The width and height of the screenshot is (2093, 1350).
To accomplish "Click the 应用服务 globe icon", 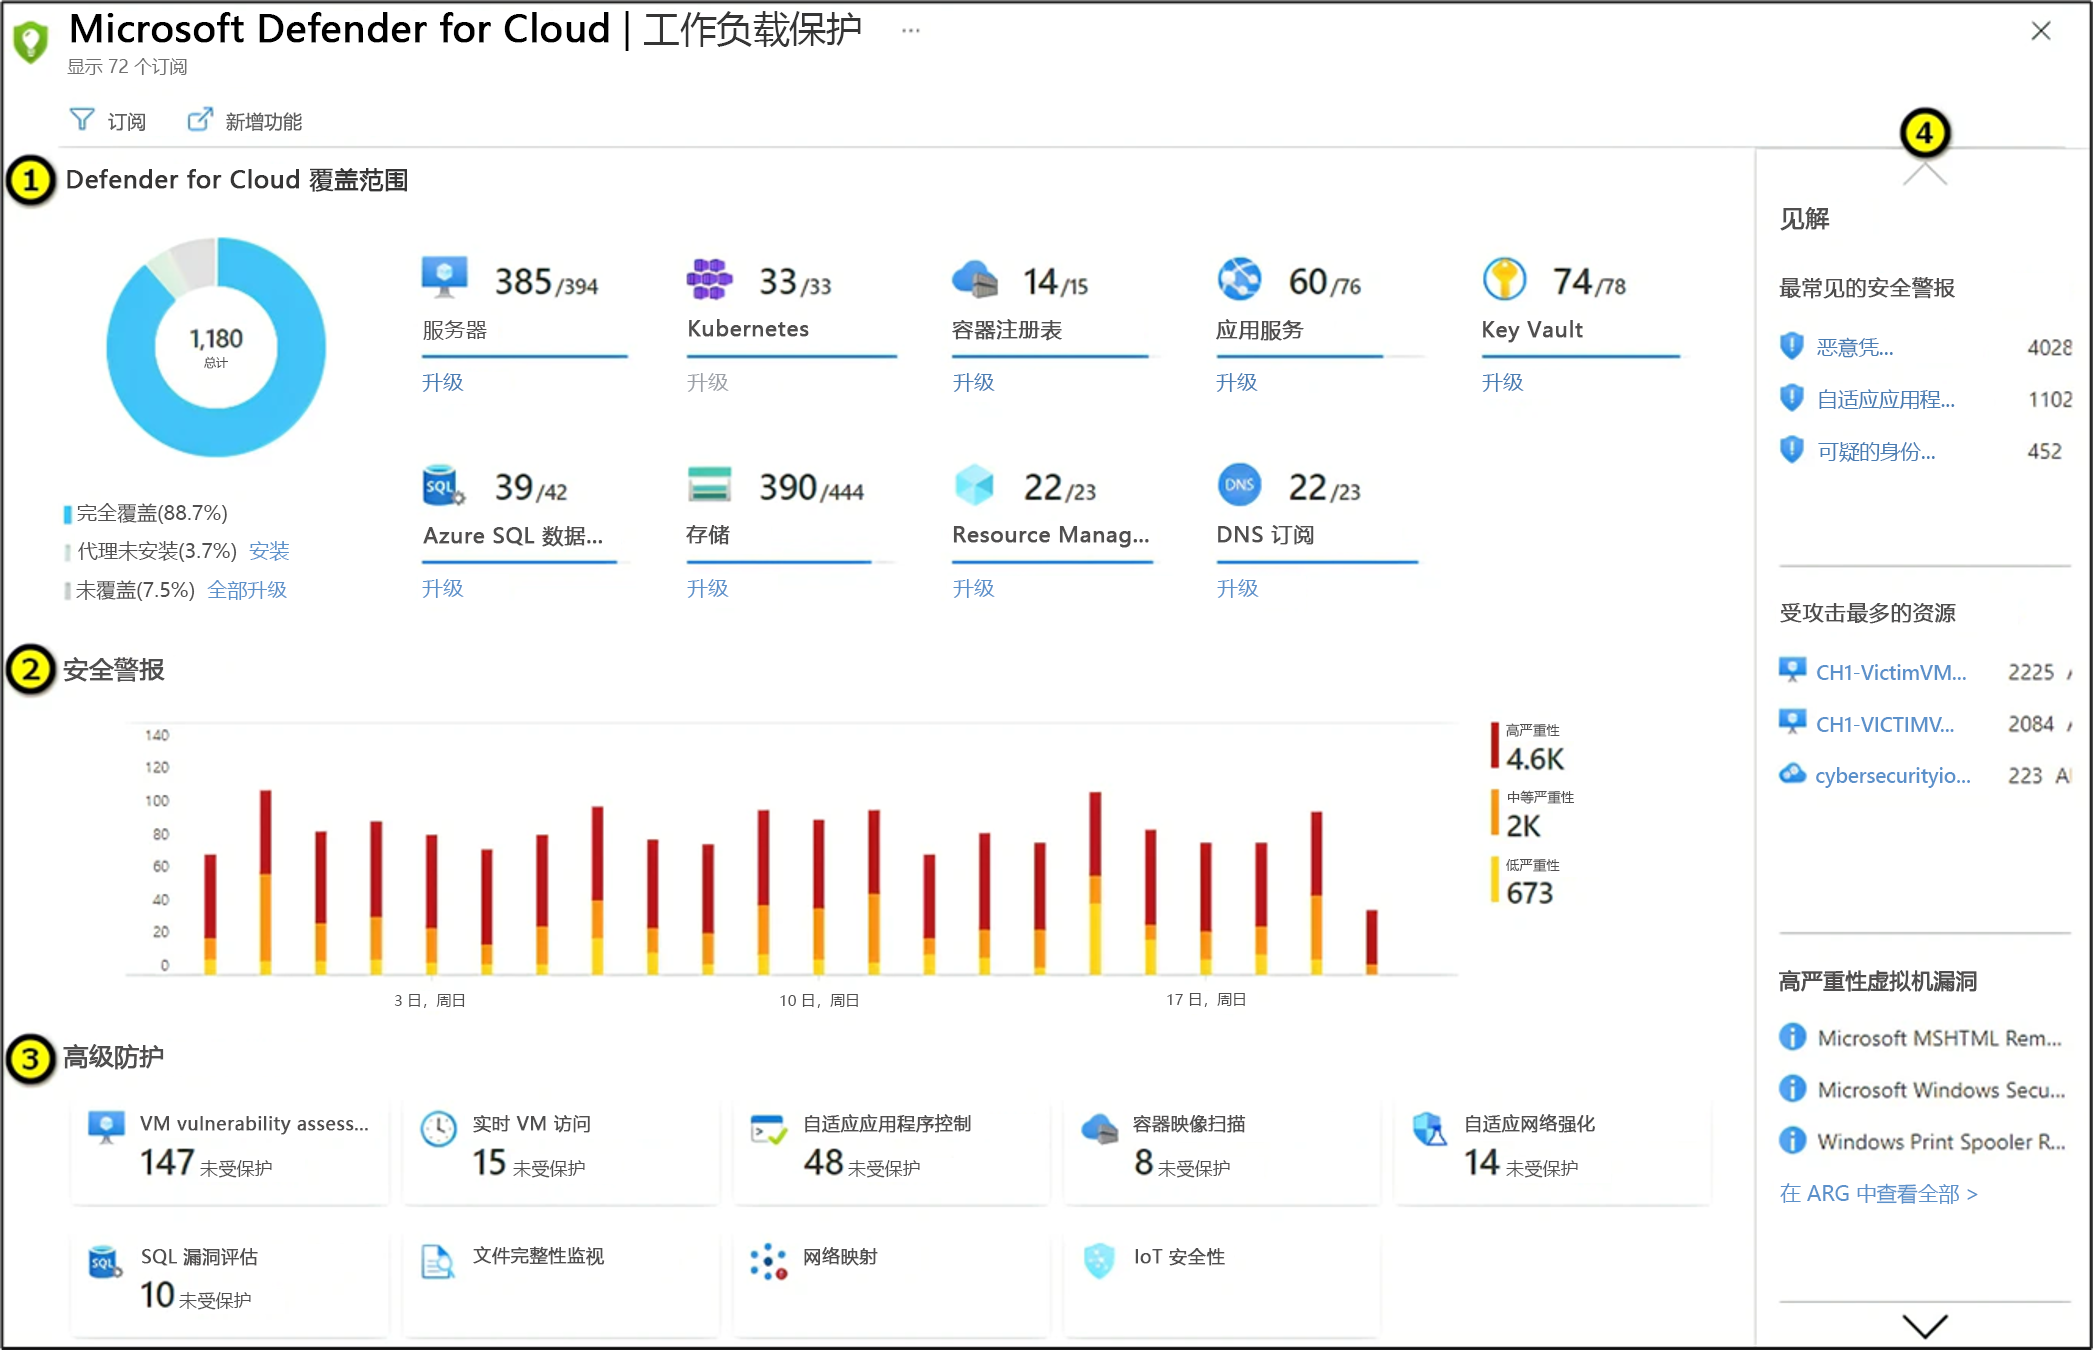I will tap(1240, 279).
